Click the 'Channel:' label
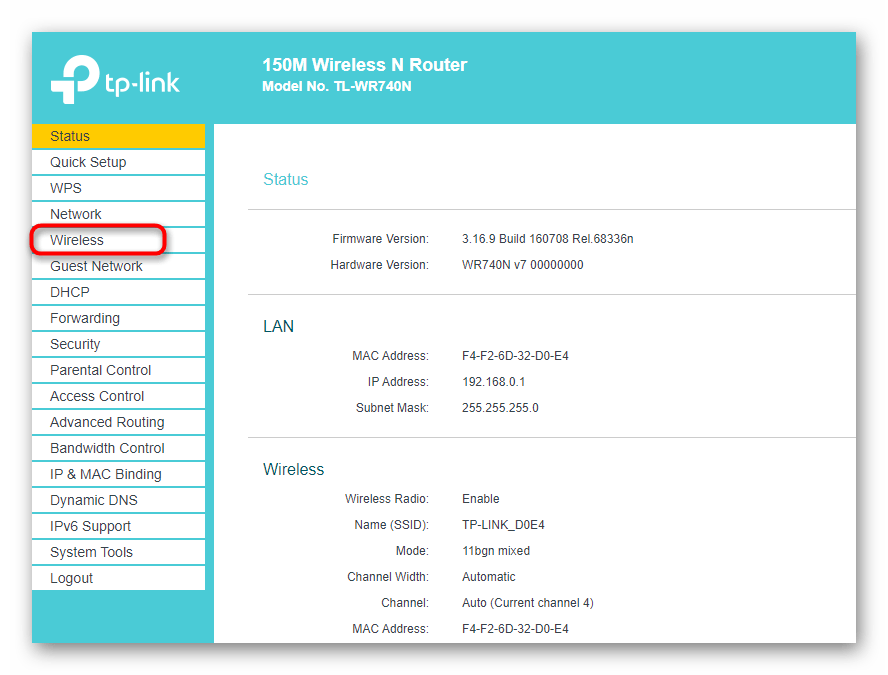 tap(405, 603)
